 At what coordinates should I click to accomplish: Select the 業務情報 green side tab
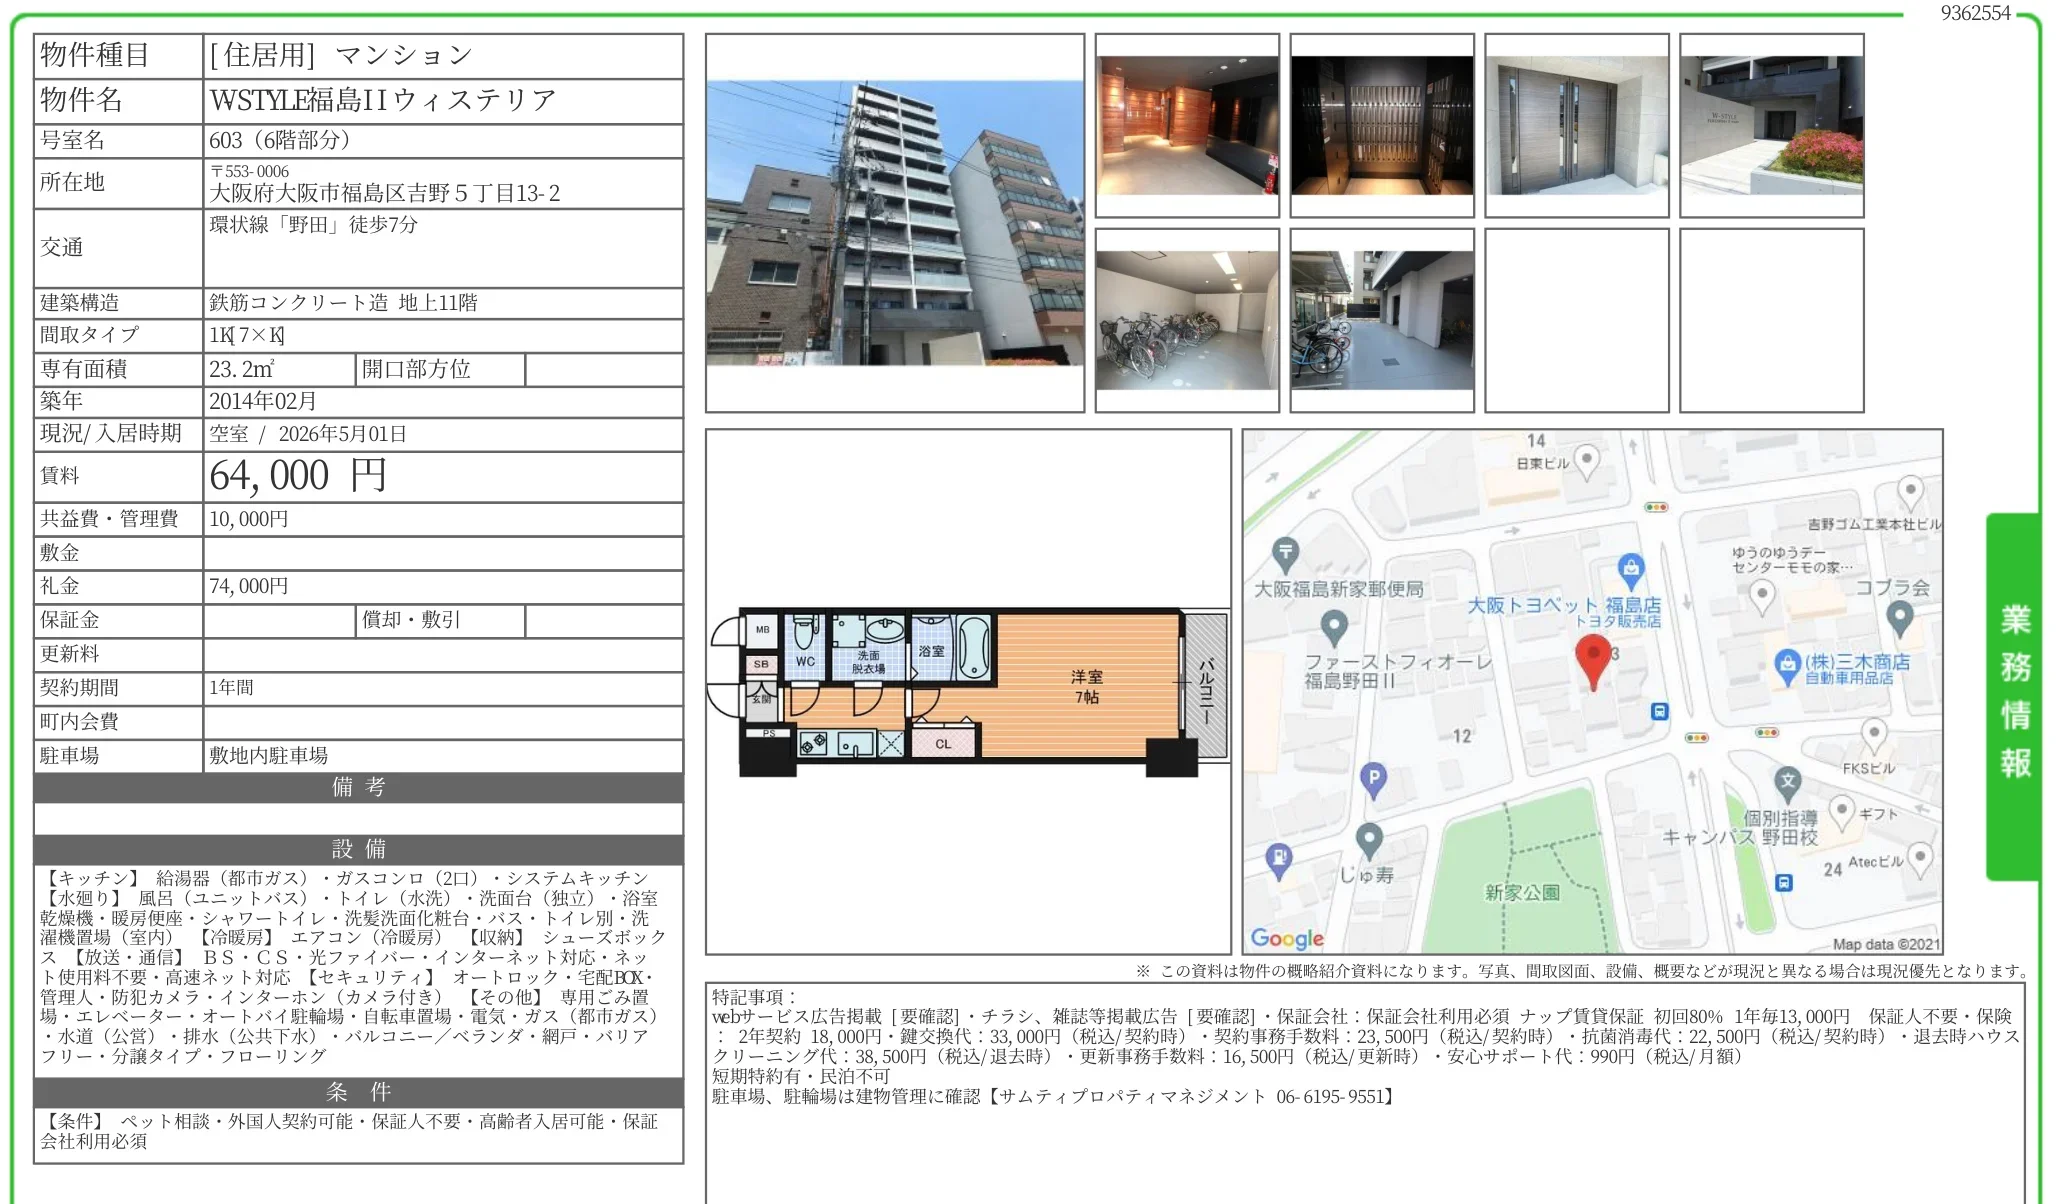pyautogui.click(x=2014, y=692)
